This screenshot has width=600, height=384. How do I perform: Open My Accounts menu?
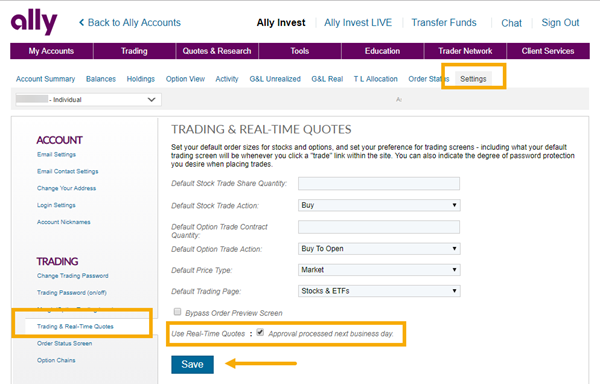[51, 51]
